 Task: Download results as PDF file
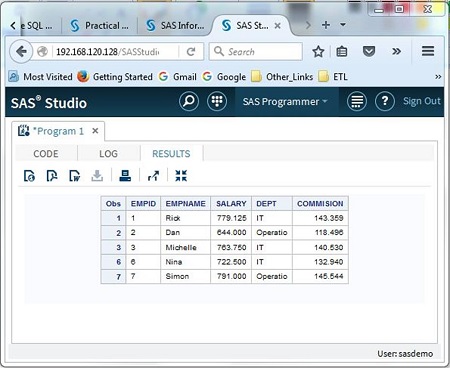tap(52, 176)
